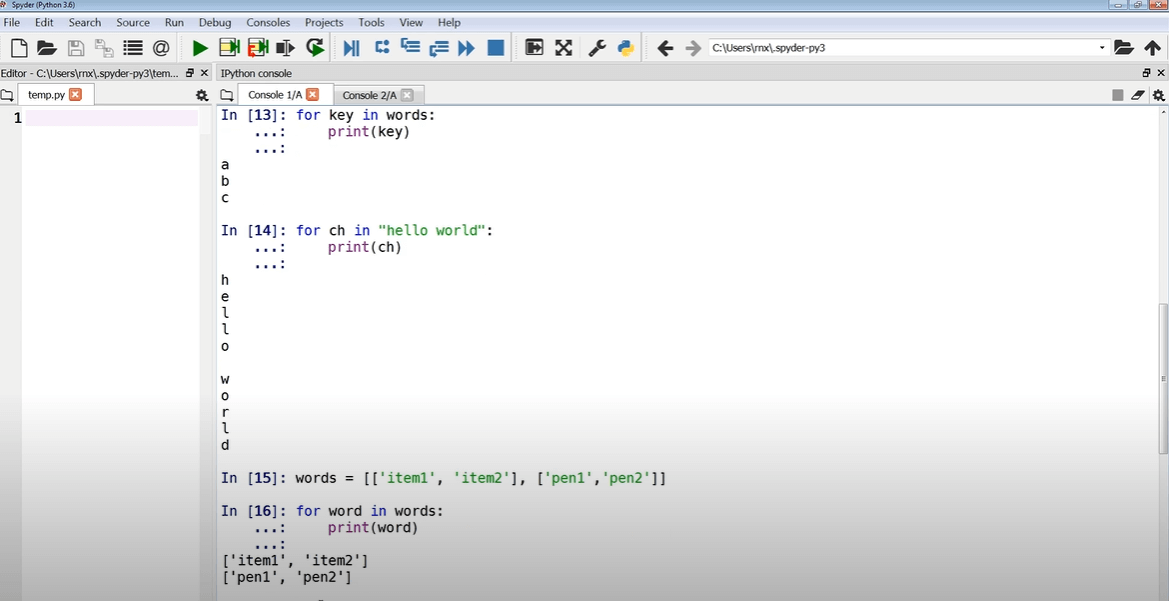The width and height of the screenshot is (1169, 601).
Task: Switch to the Console 2/A tab
Action: [379, 95]
